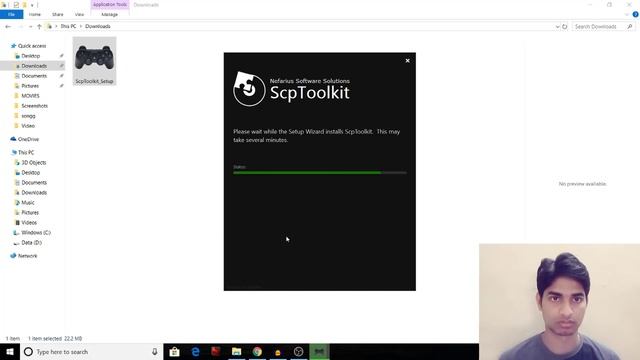Open Videos under This PC
This screenshot has width=640, height=360.
tap(29, 222)
